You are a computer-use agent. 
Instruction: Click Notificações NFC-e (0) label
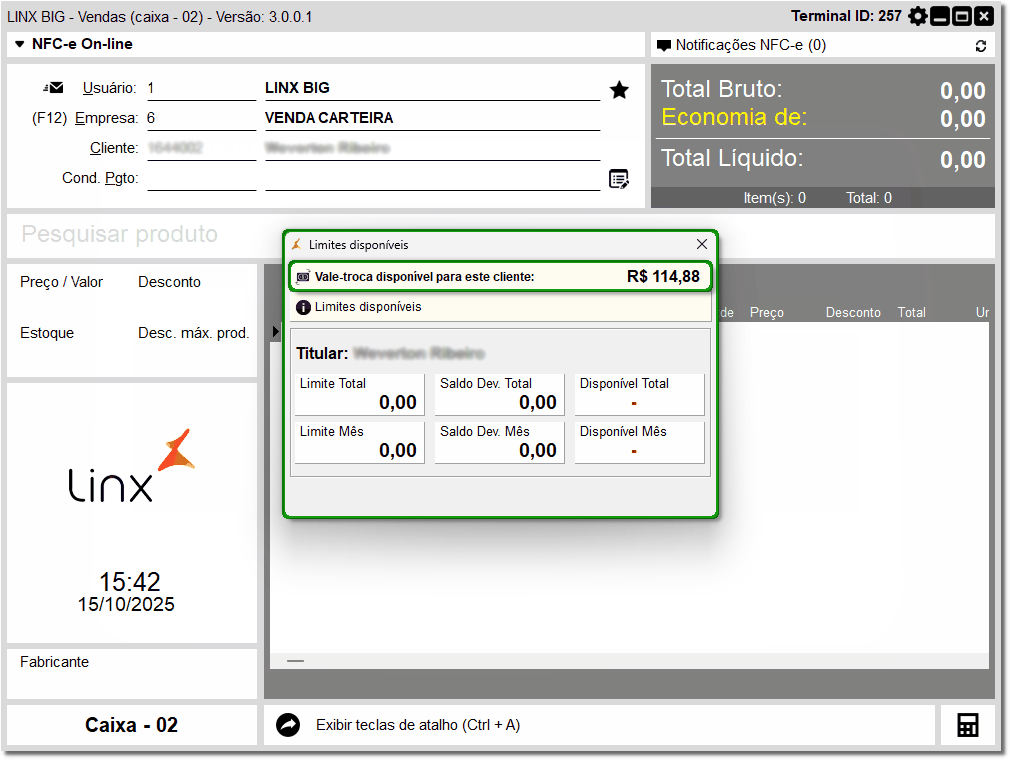(x=750, y=45)
